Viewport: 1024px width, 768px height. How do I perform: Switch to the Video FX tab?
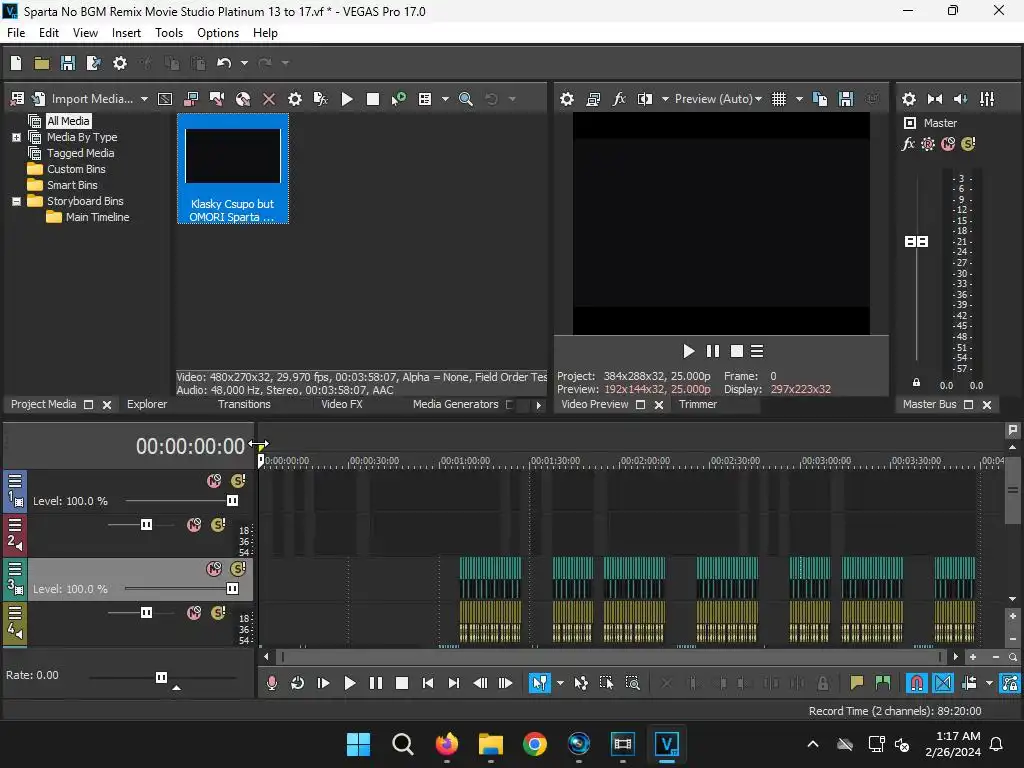[x=342, y=404]
